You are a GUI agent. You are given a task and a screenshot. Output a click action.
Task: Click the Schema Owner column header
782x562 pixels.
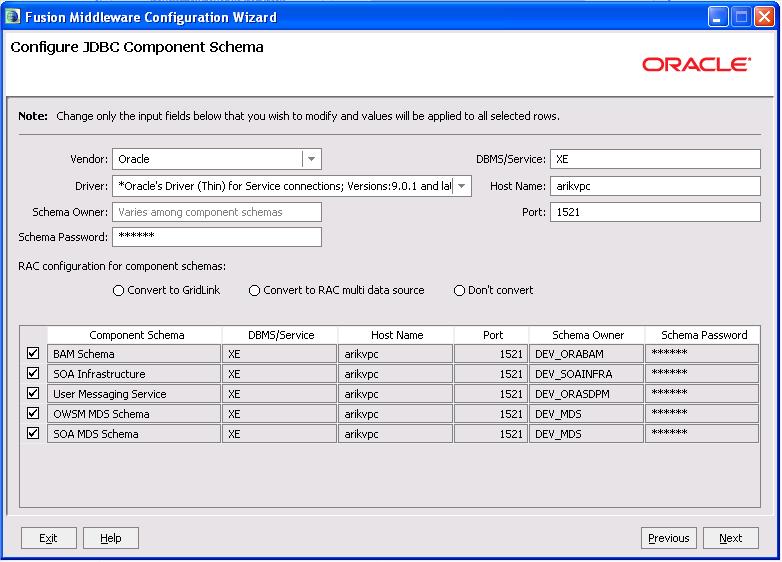click(587, 336)
